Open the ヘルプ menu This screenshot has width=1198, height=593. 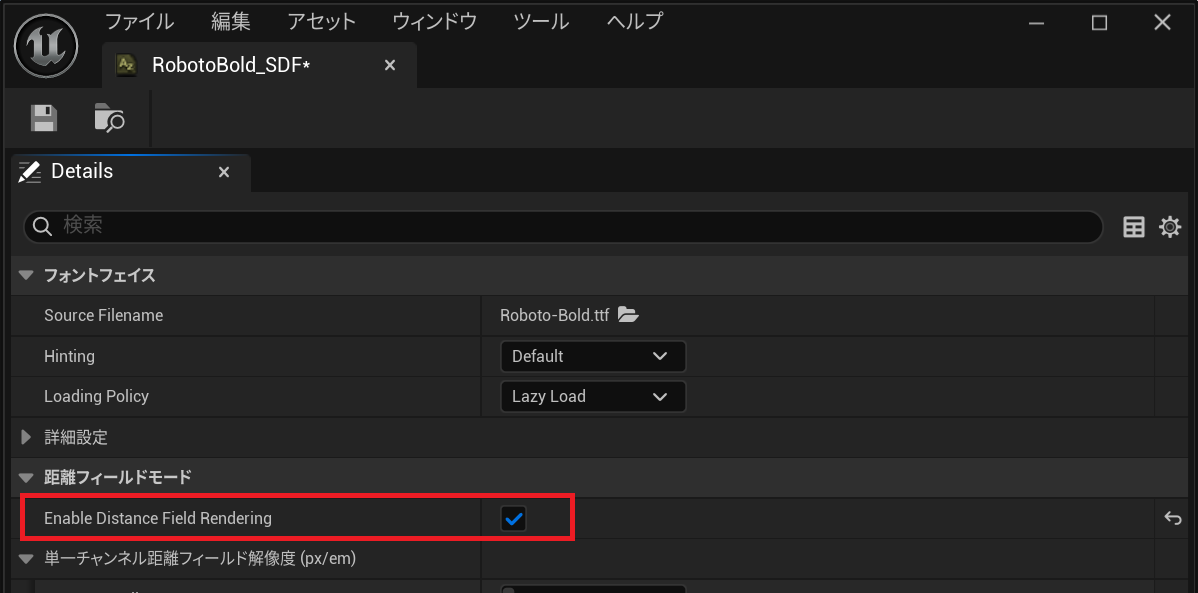[x=634, y=21]
